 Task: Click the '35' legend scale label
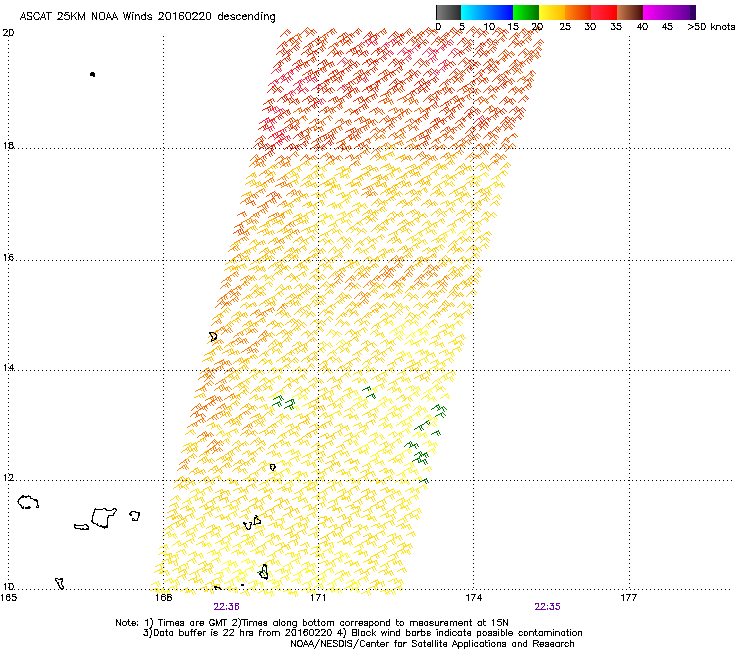pos(616,26)
